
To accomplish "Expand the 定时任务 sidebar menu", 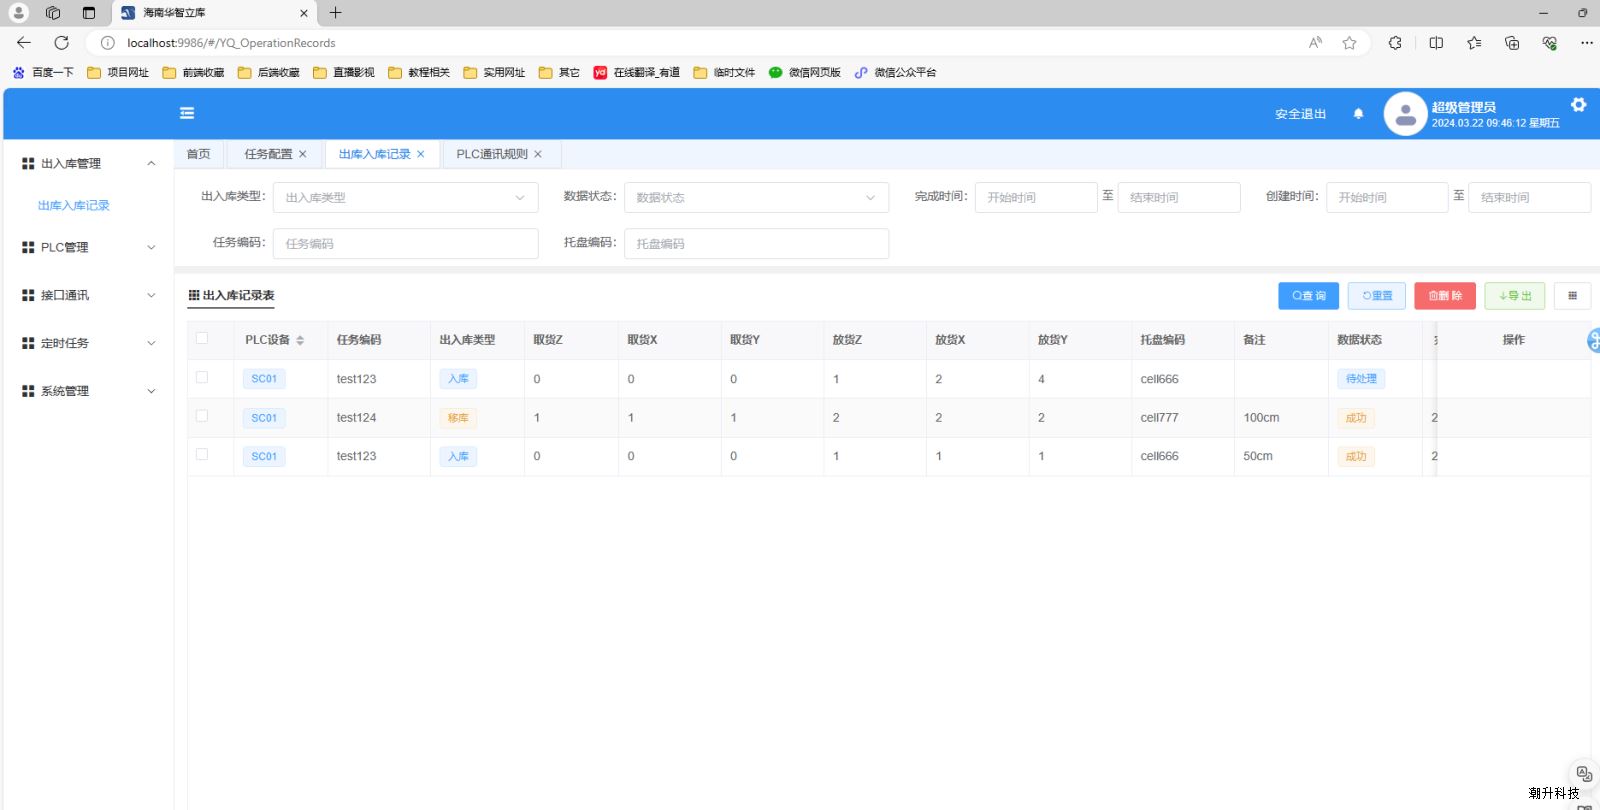I will click(x=88, y=343).
